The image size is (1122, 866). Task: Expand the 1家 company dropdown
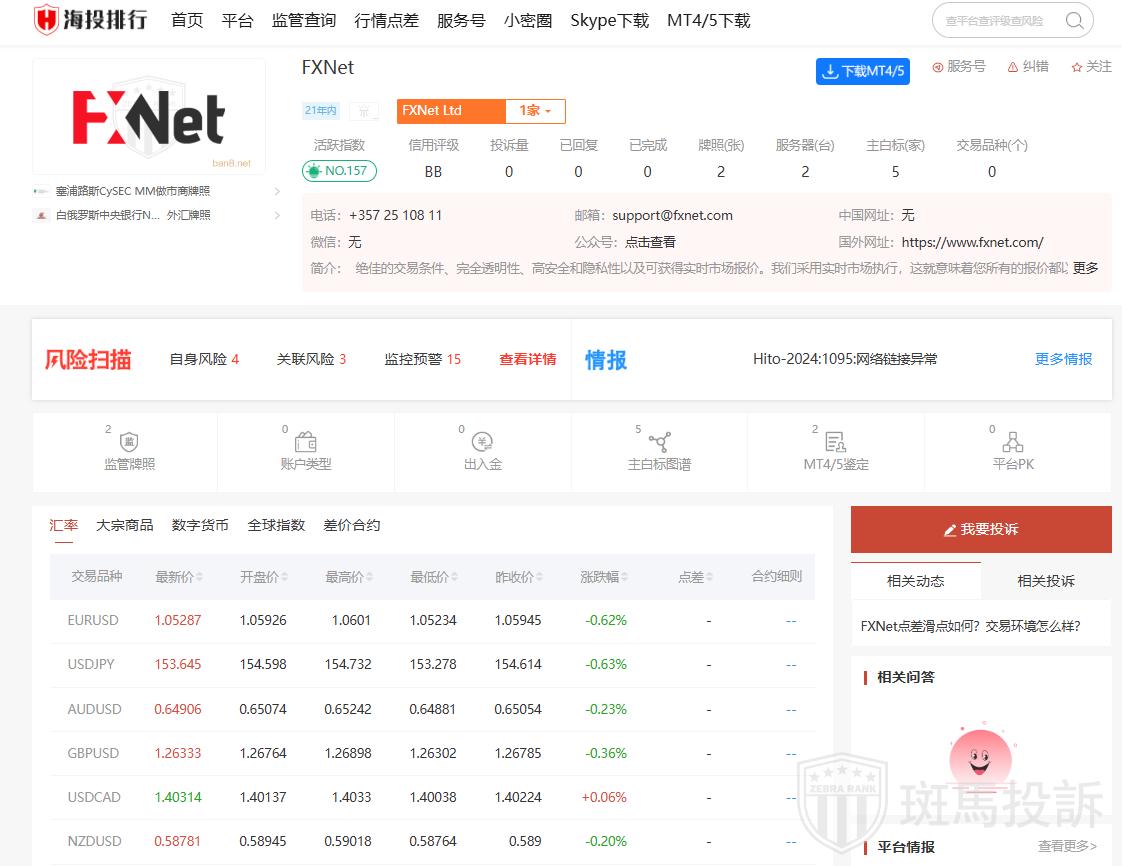coord(535,111)
